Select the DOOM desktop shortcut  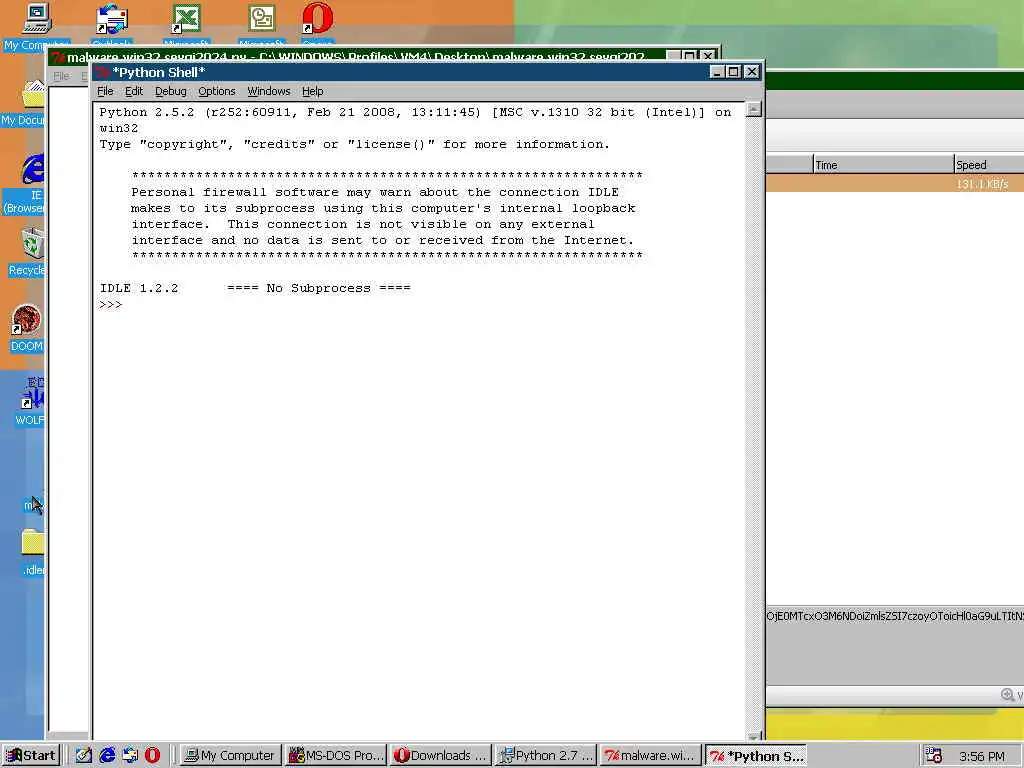[x=26, y=328]
